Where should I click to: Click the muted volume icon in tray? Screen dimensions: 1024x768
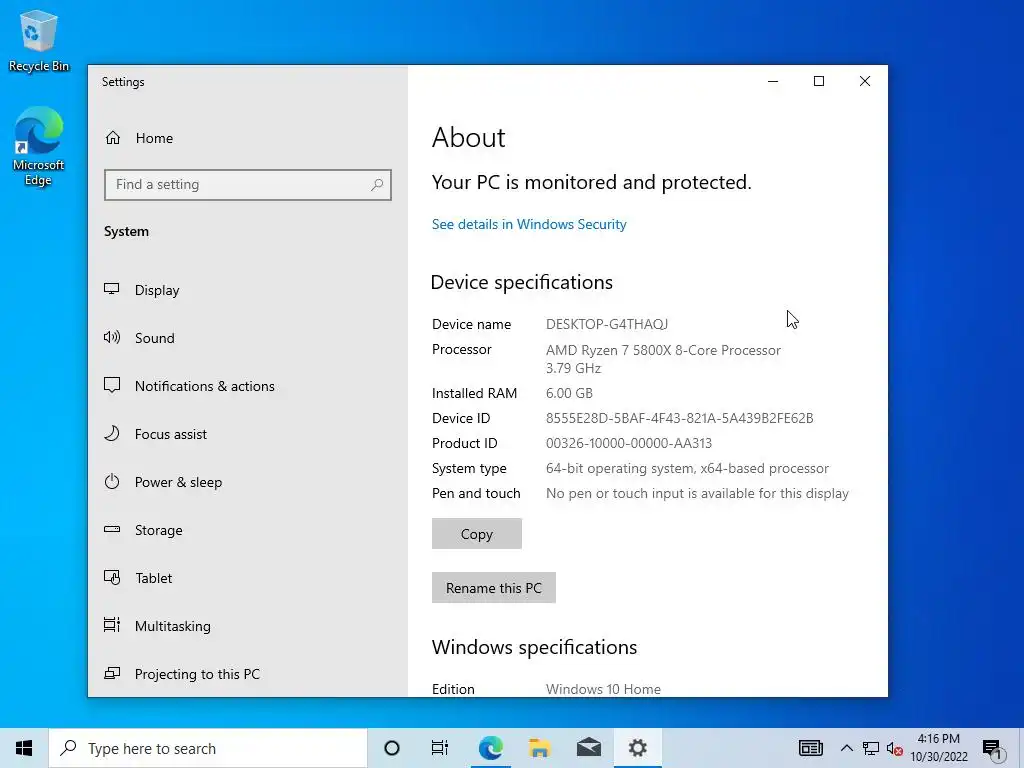coord(895,749)
